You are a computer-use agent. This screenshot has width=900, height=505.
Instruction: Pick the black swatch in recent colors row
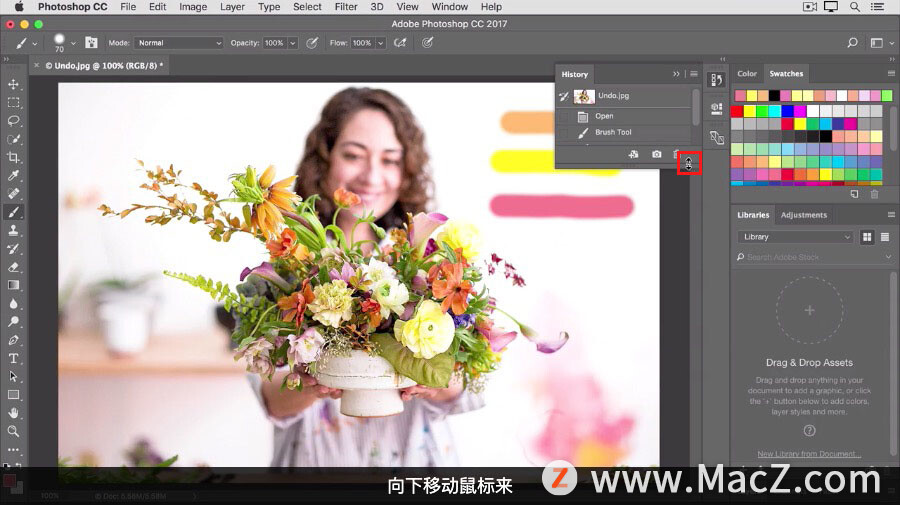[x=774, y=95]
